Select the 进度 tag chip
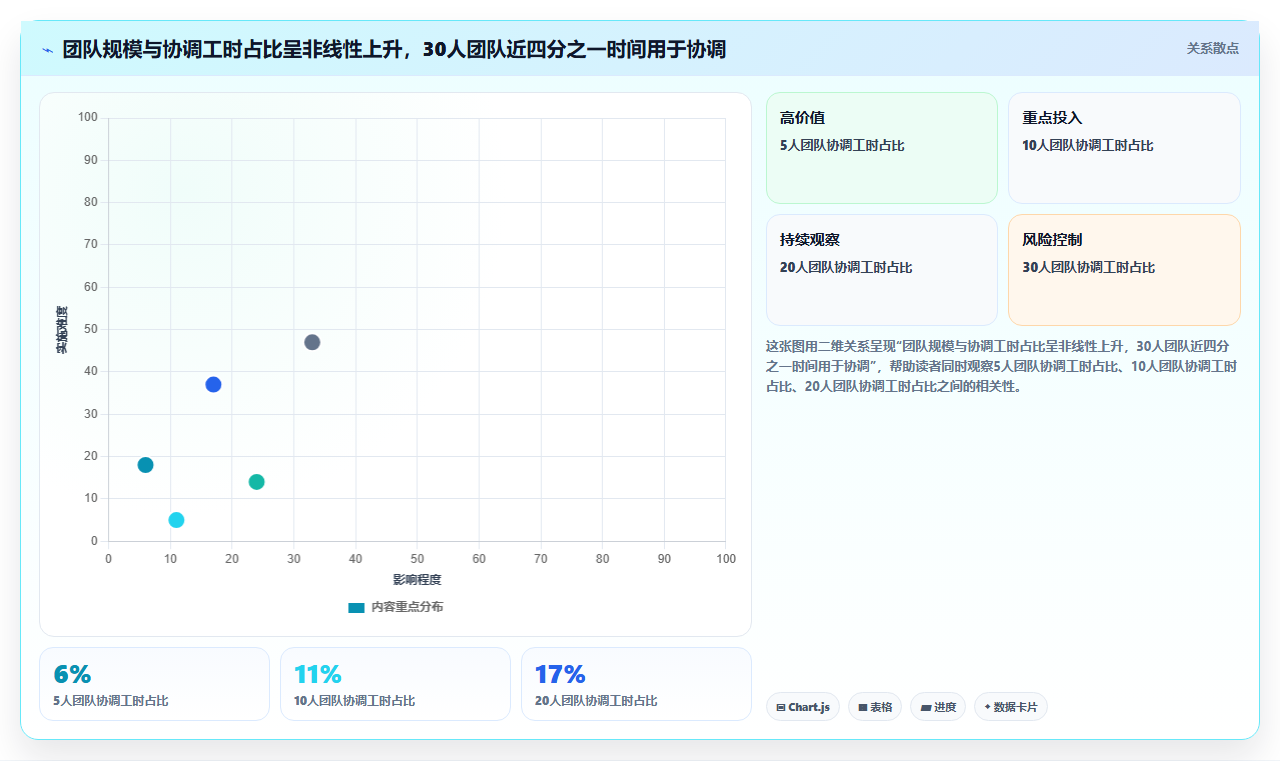This screenshot has height=761, width=1280. (938, 707)
